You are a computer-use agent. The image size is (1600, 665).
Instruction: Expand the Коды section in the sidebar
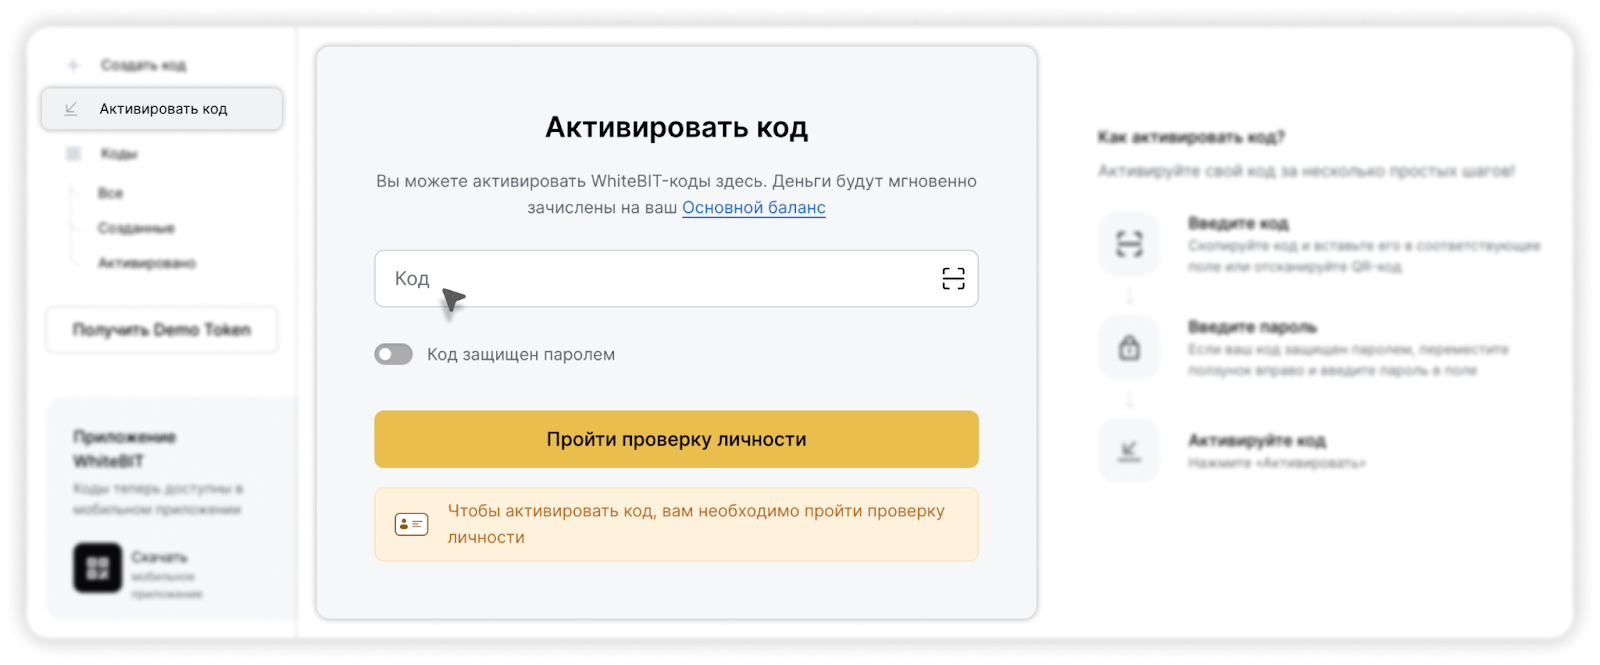(x=119, y=154)
